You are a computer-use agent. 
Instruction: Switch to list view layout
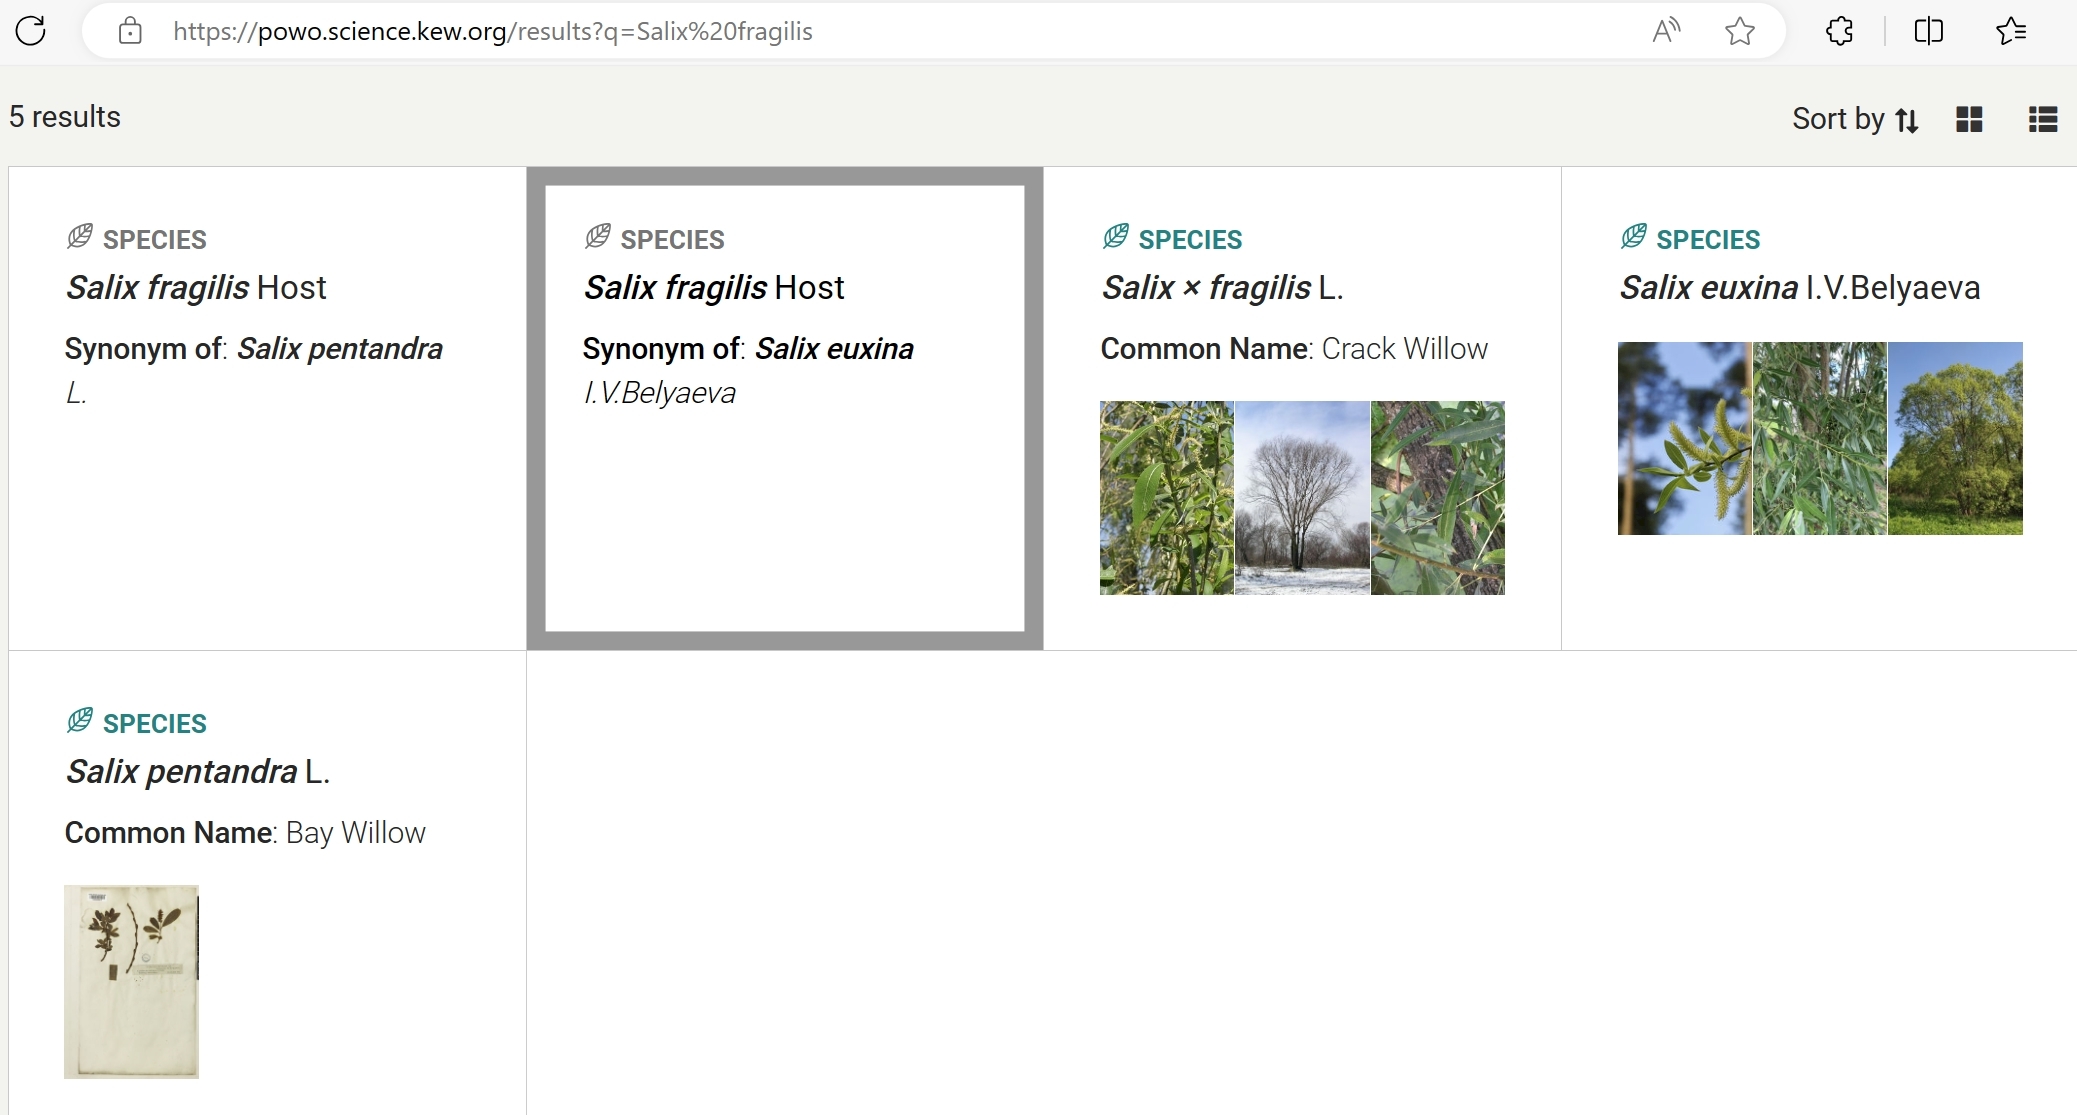pyautogui.click(x=2042, y=119)
